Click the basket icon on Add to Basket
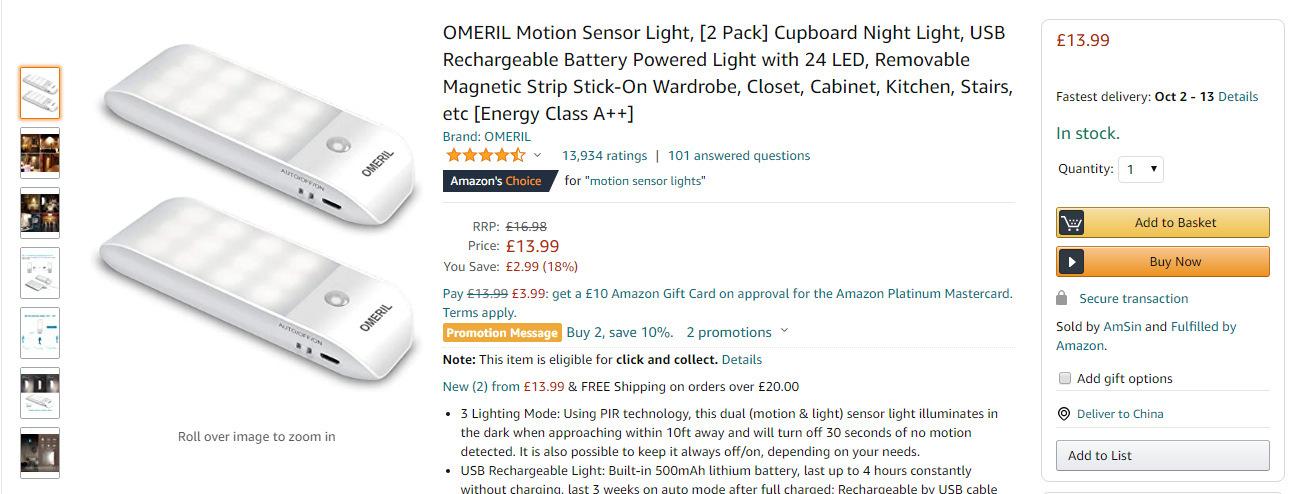This screenshot has width=1289, height=494. coord(1072,223)
